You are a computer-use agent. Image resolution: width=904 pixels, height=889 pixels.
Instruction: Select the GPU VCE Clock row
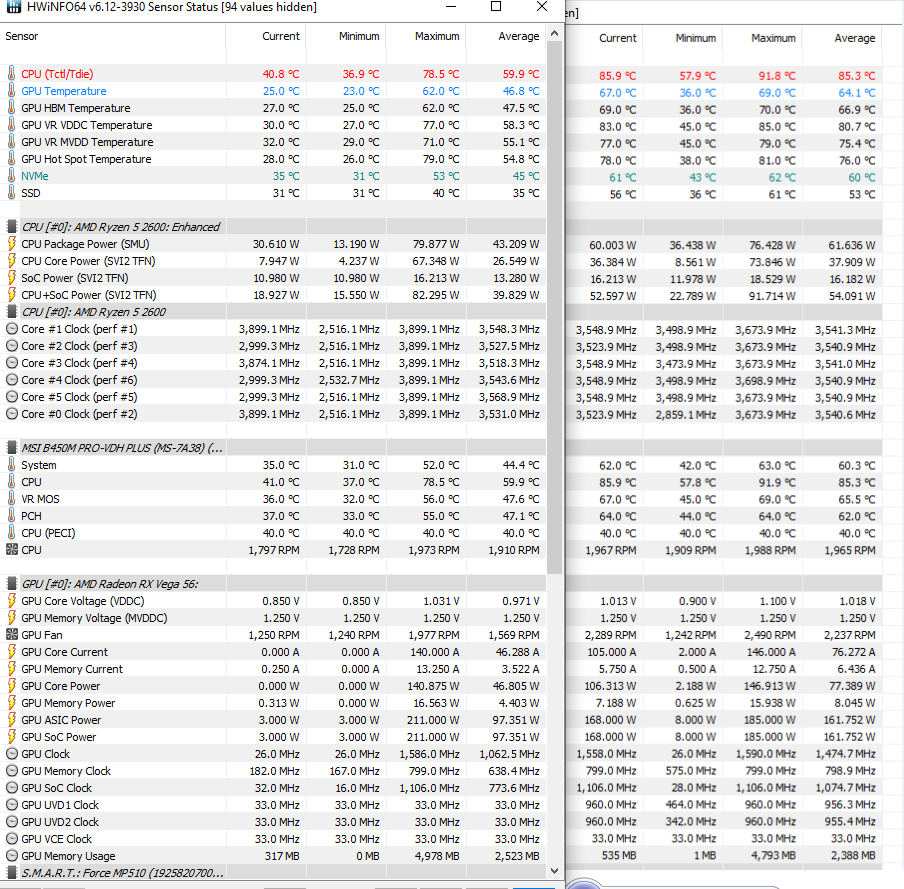(x=273, y=839)
